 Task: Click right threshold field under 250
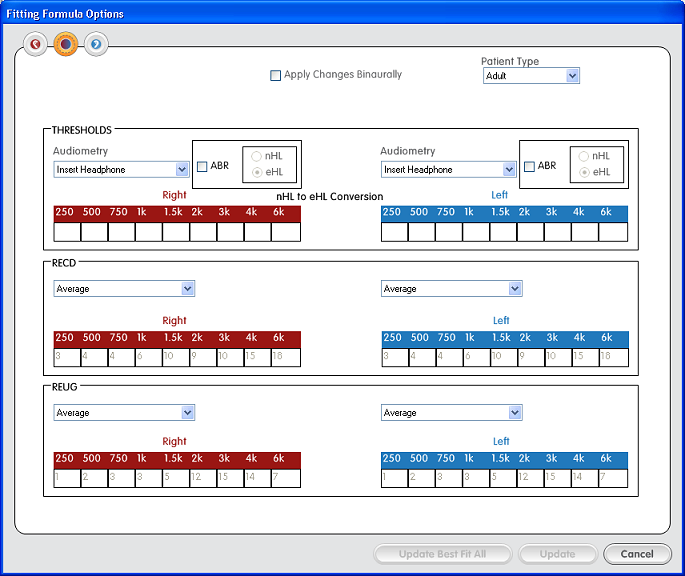click(67, 232)
